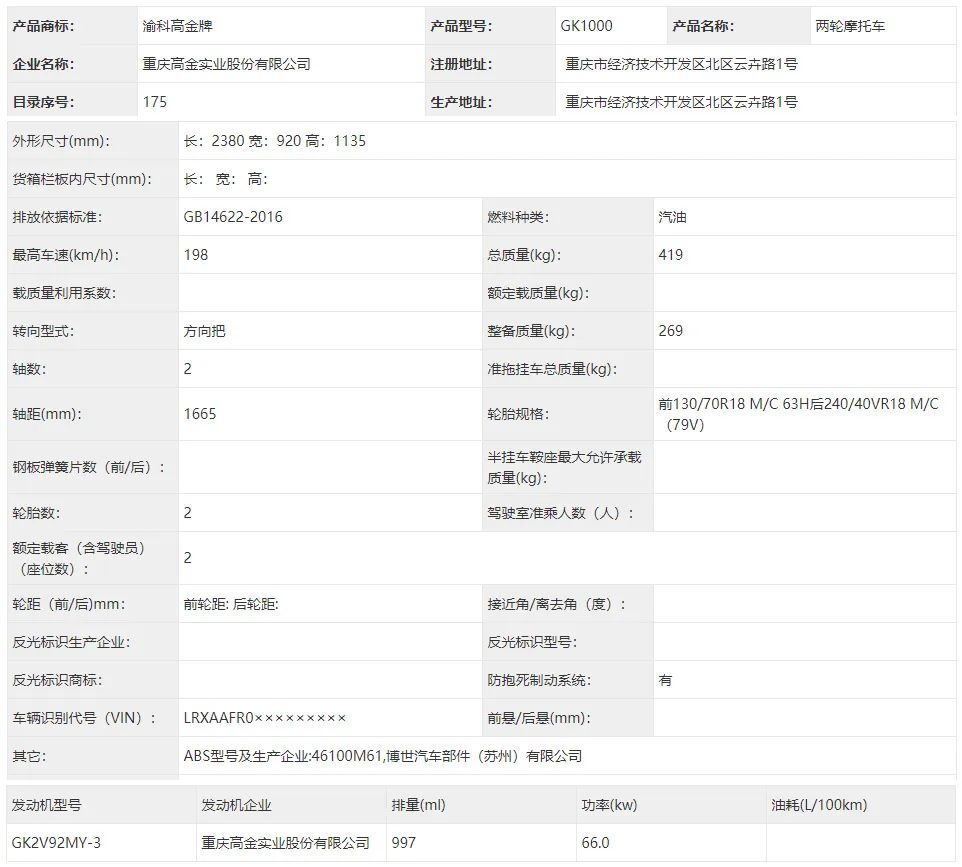The width and height of the screenshot is (962, 867).
Task: Click the 总质量(kg) label
Action: (x=524, y=255)
